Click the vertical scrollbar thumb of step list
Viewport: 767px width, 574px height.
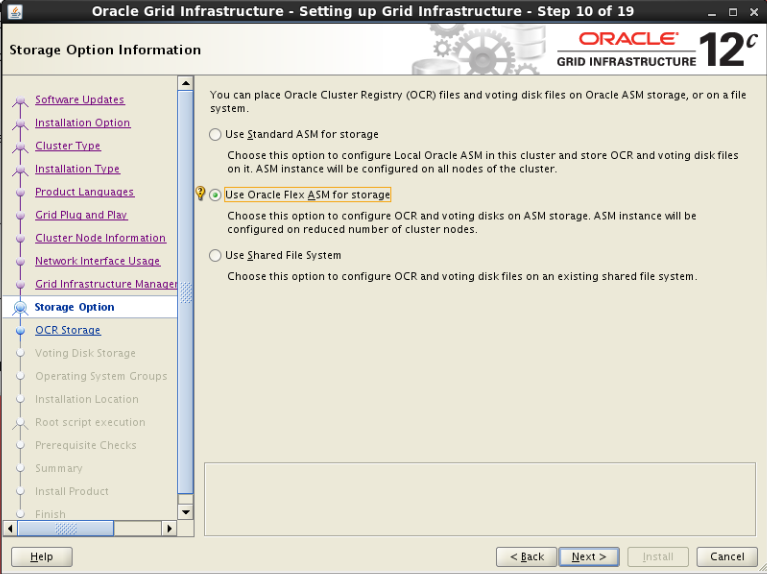185,292
